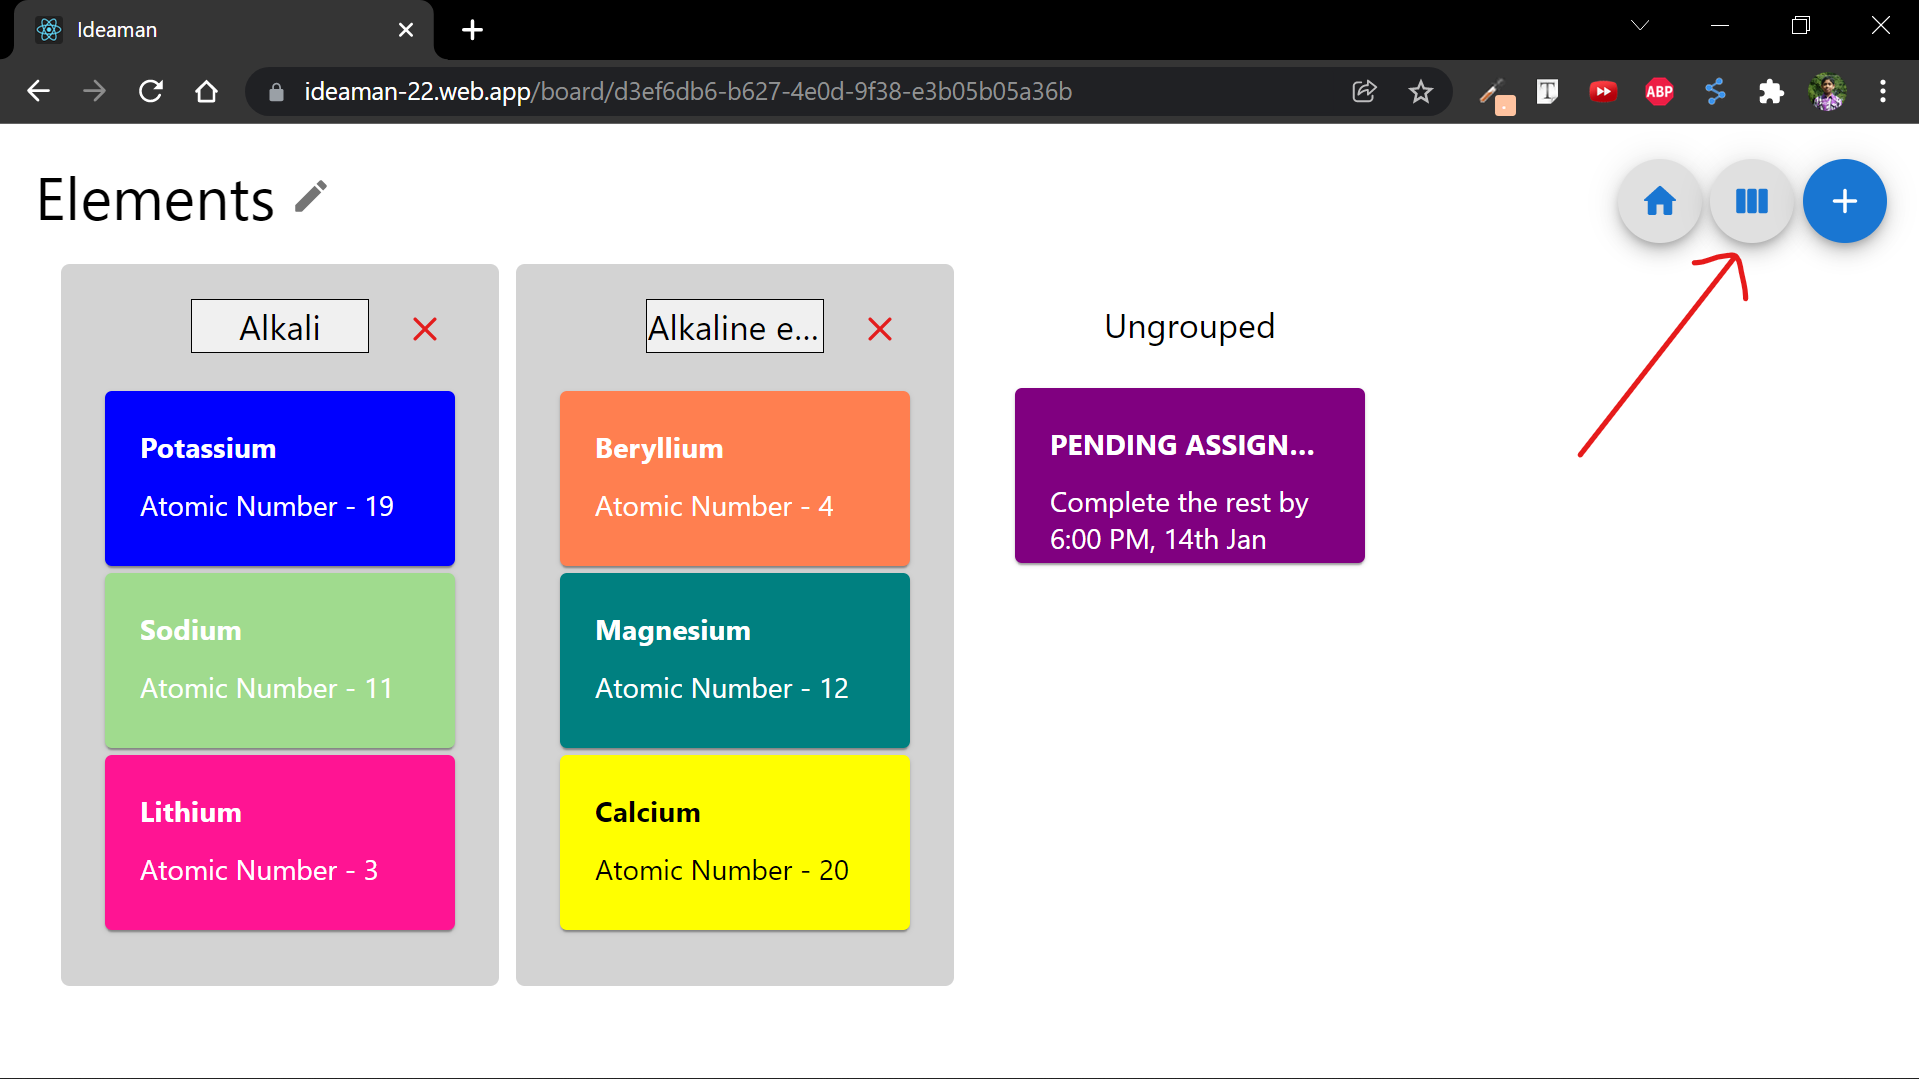Go back with browser back arrow
Image resolution: width=1919 pixels, height=1079 pixels.
click(38, 91)
